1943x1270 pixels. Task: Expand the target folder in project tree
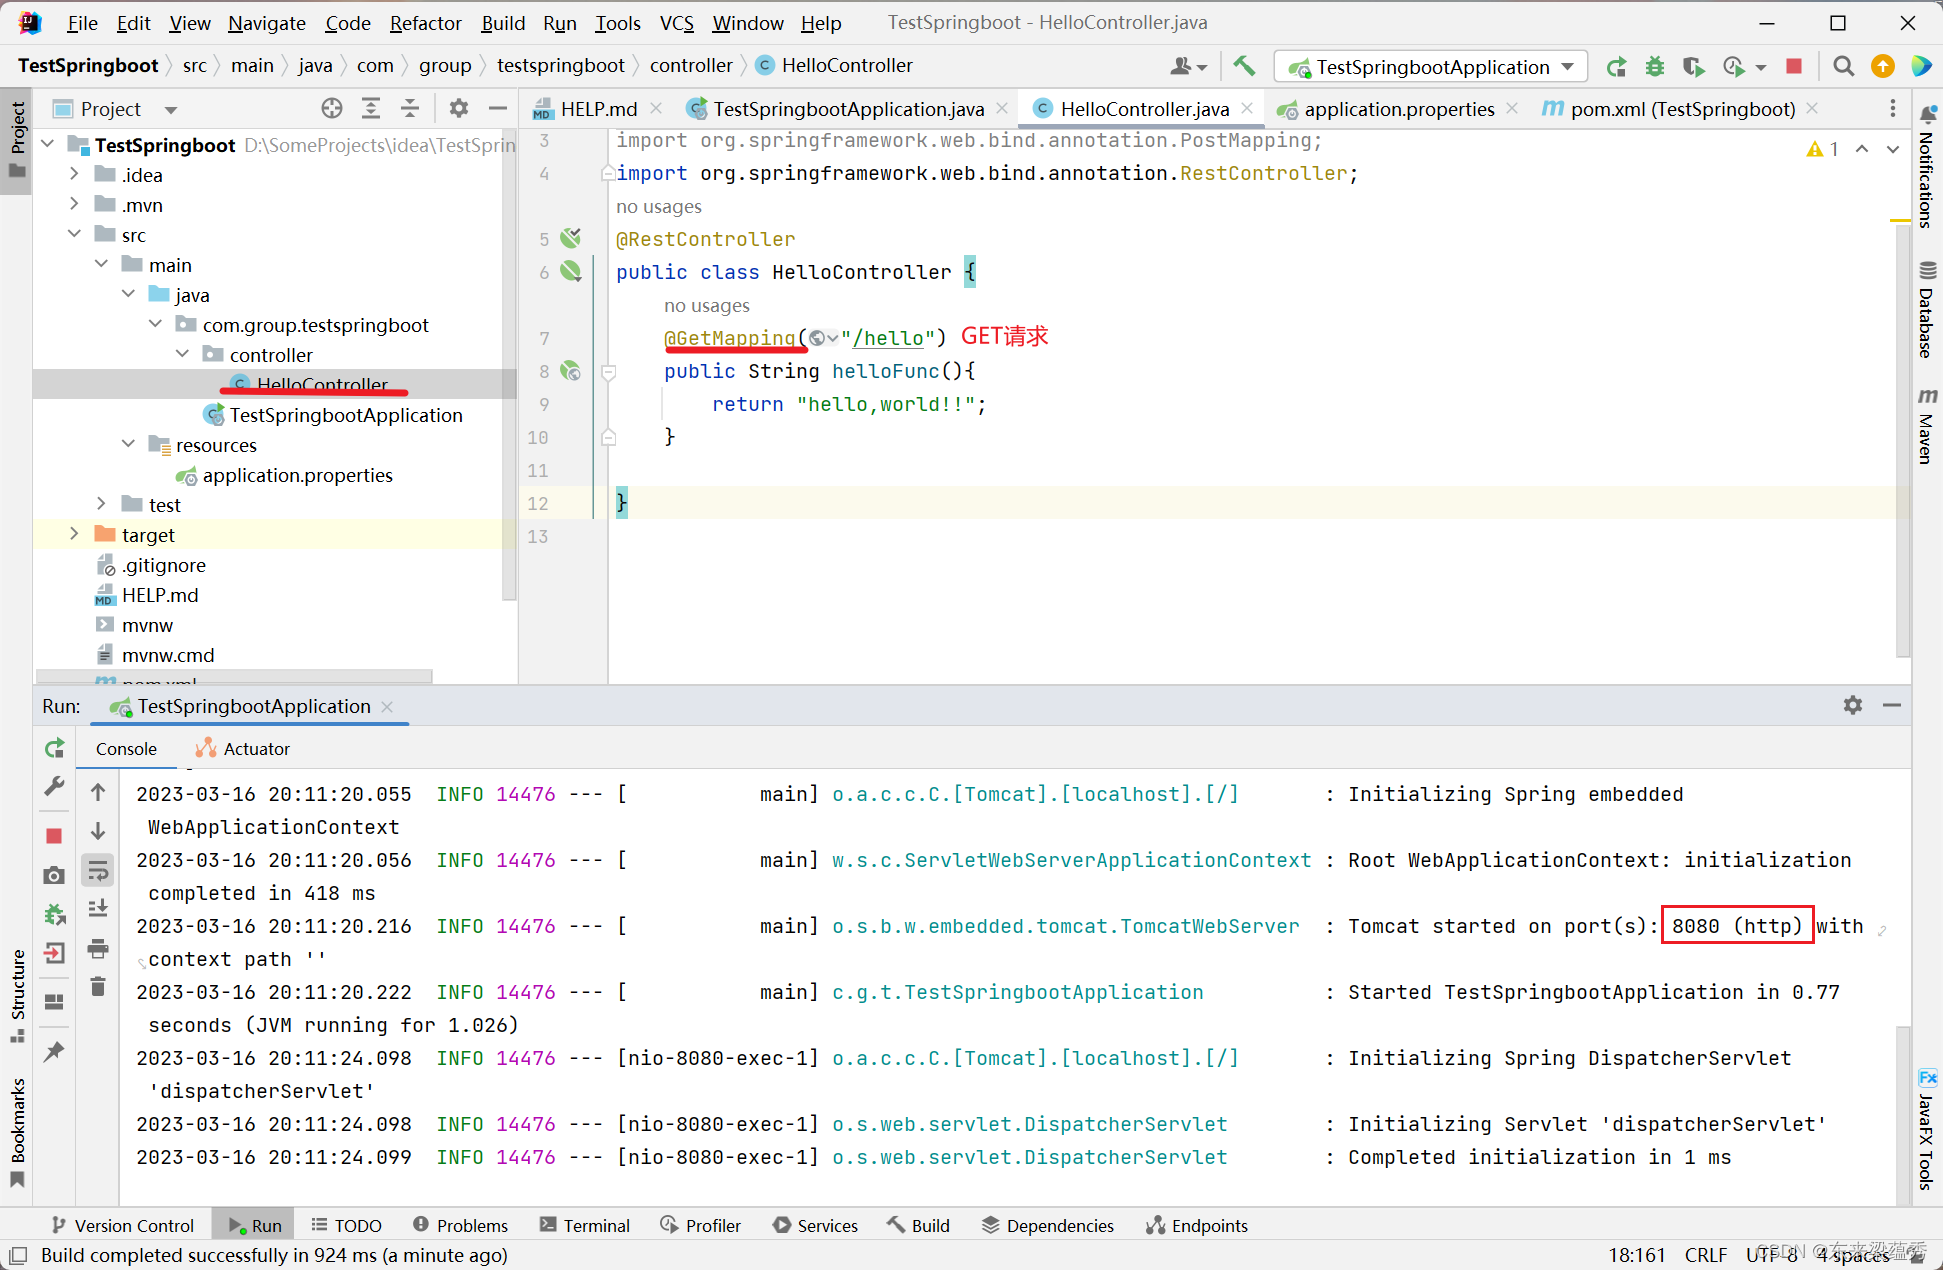click(x=74, y=534)
